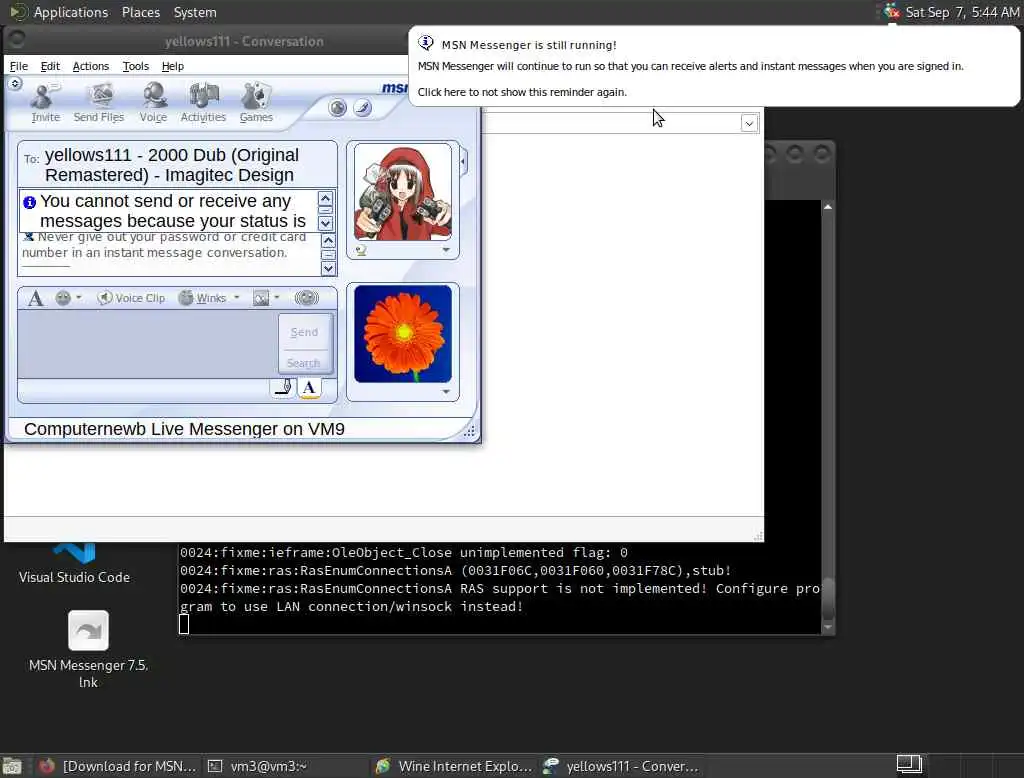This screenshot has width=1024, height=778.
Task: Click the MSN tray icon near clock
Action: tap(891, 12)
